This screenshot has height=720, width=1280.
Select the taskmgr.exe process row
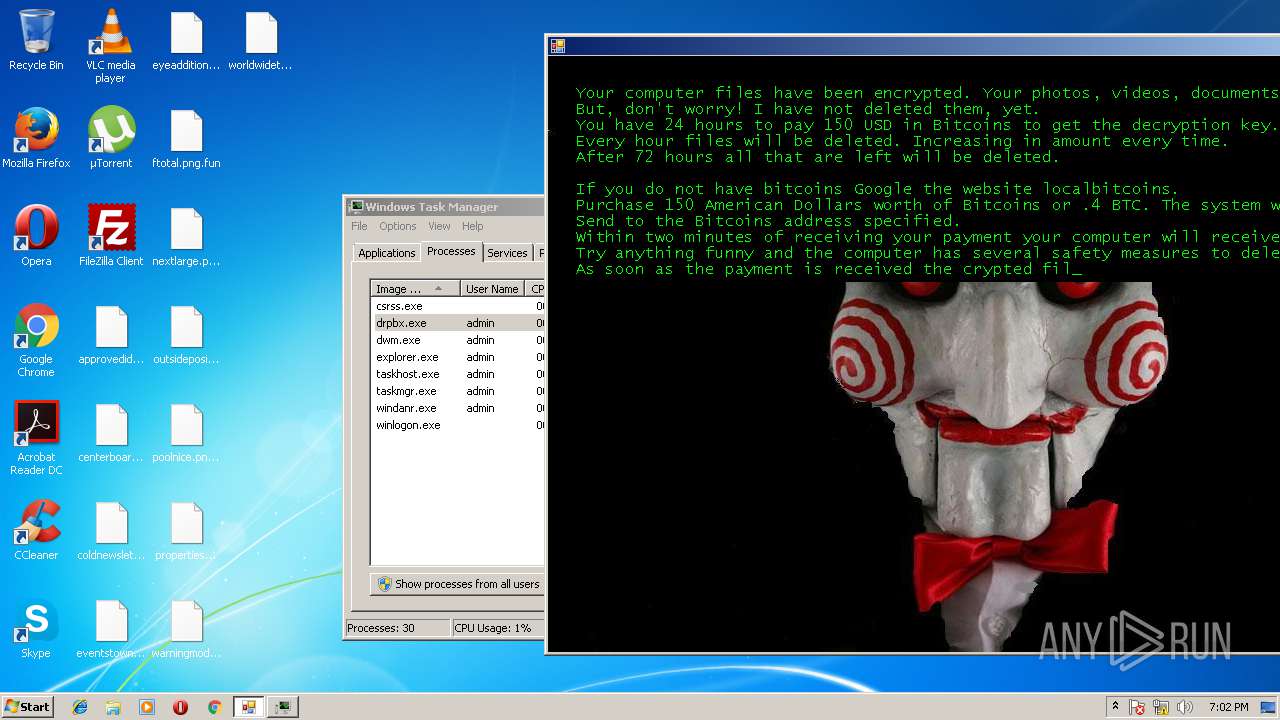(458, 391)
